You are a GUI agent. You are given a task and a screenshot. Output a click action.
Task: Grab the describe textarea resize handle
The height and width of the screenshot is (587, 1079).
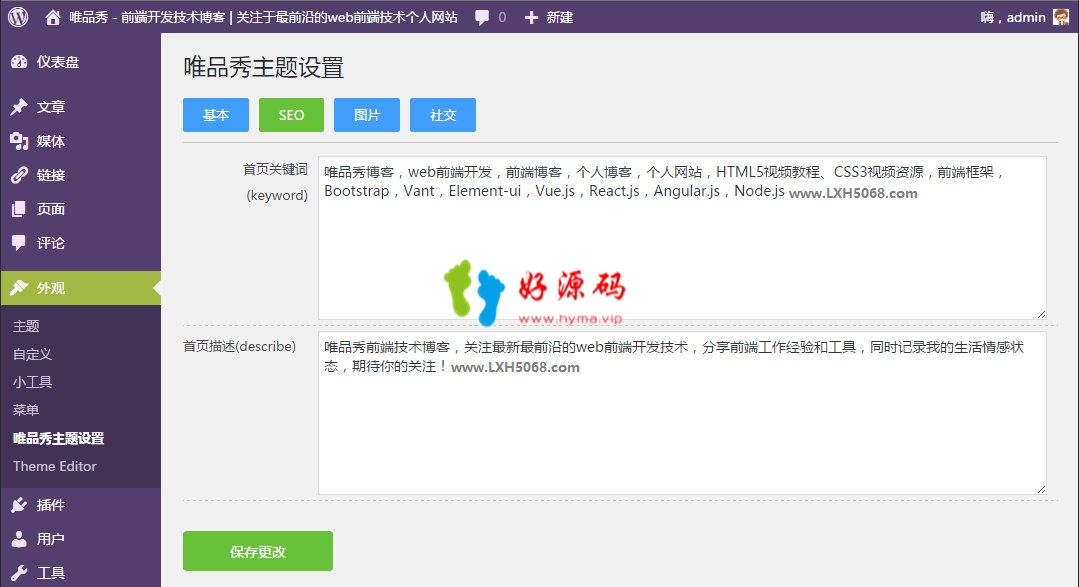(1041, 489)
